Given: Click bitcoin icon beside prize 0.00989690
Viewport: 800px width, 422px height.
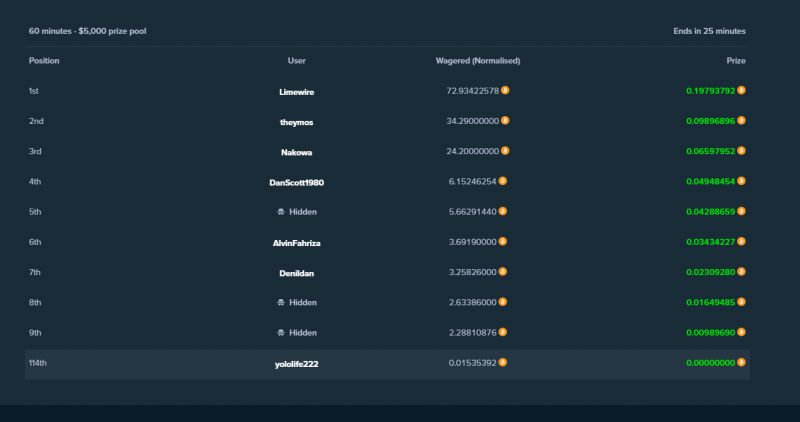Looking at the screenshot, I should (x=741, y=332).
